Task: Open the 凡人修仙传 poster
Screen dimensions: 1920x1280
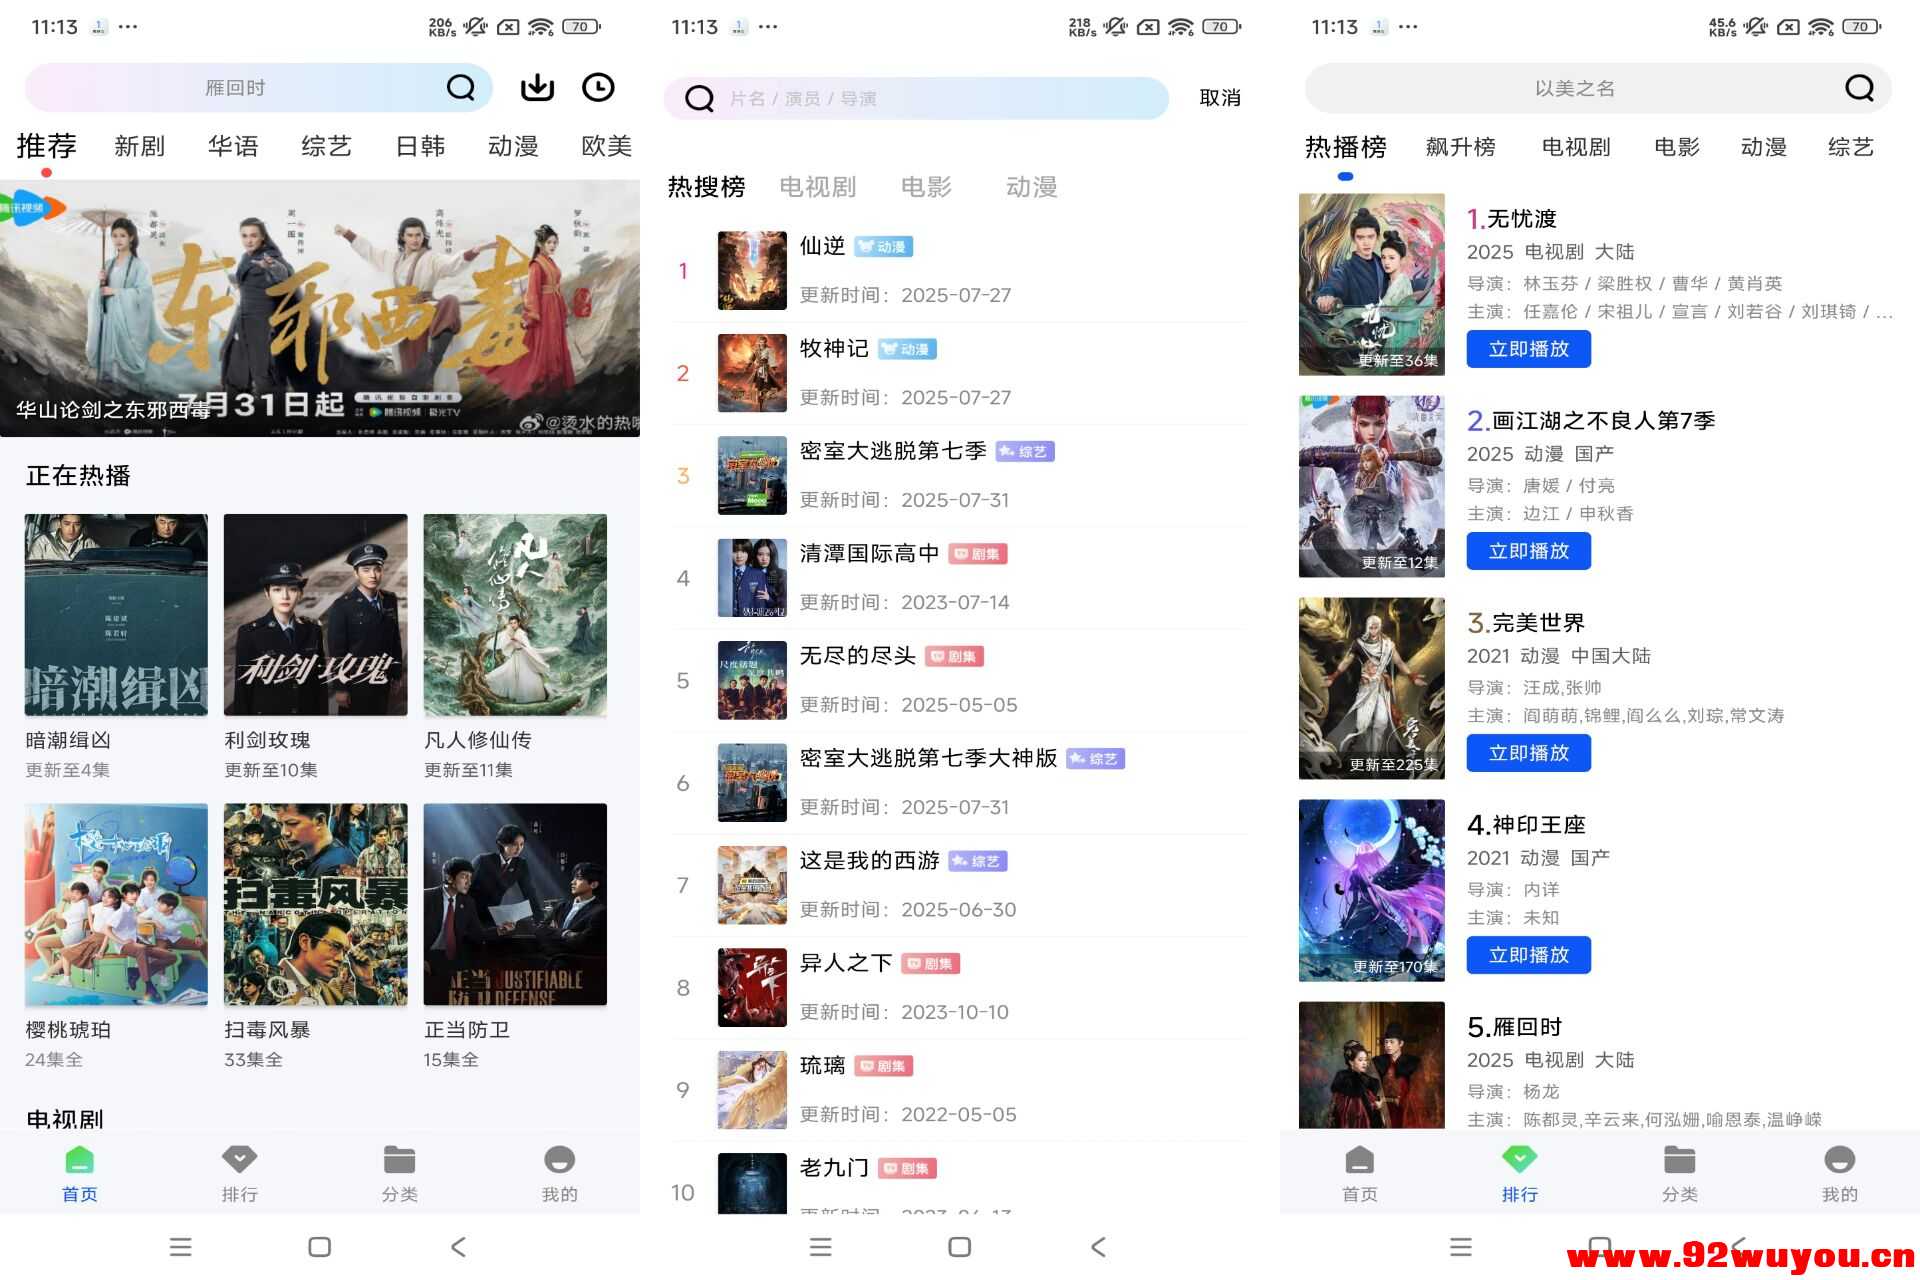Action: (515, 614)
